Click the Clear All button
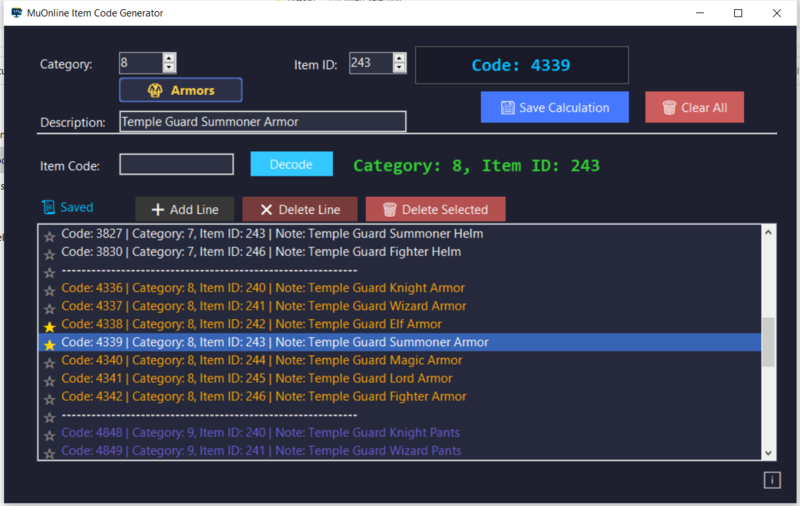 pos(694,107)
